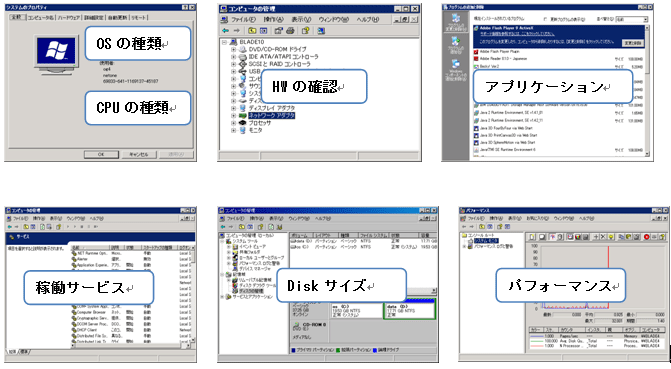
Task: Click the X Delete counter icon in Performance toolbar
Action: coord(603,237)
